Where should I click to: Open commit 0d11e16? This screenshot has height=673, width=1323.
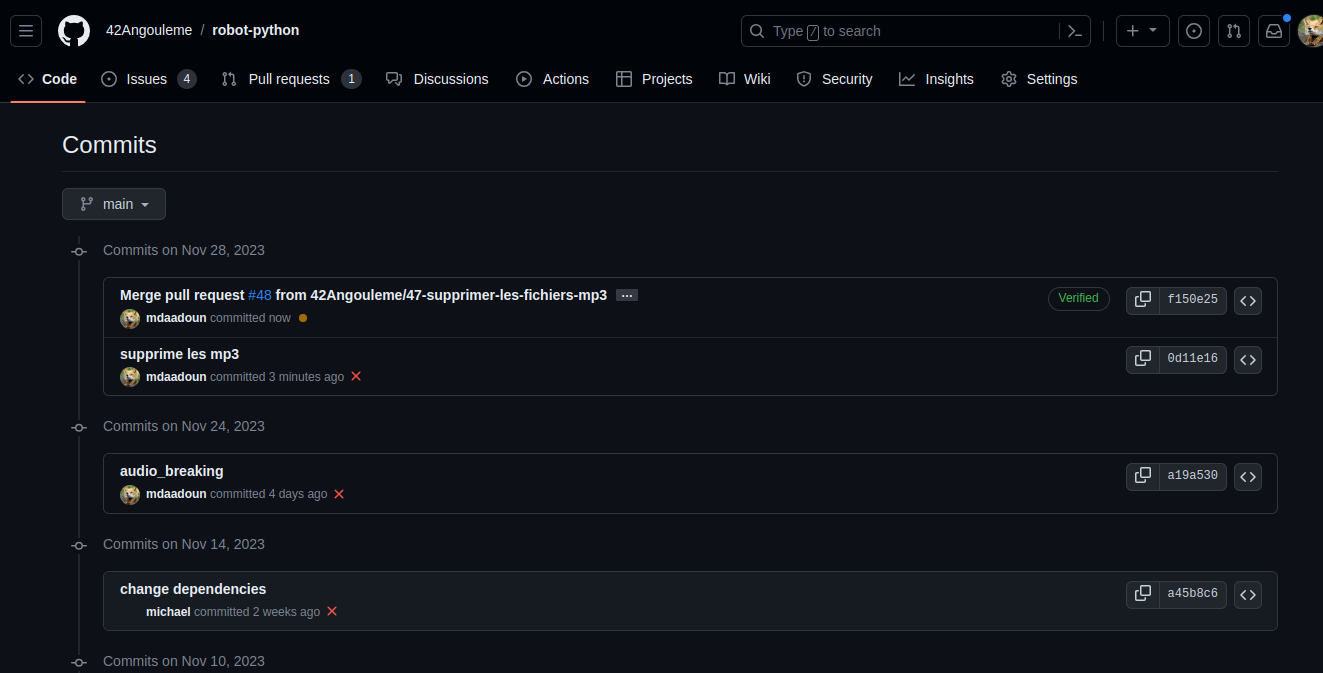click(x=1193, y=359)
